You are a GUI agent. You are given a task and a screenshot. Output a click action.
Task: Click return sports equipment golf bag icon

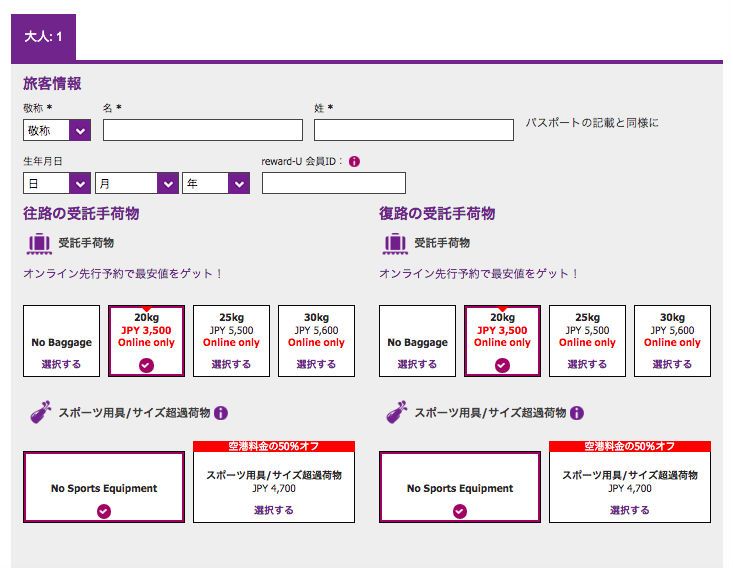pos(395,413)
